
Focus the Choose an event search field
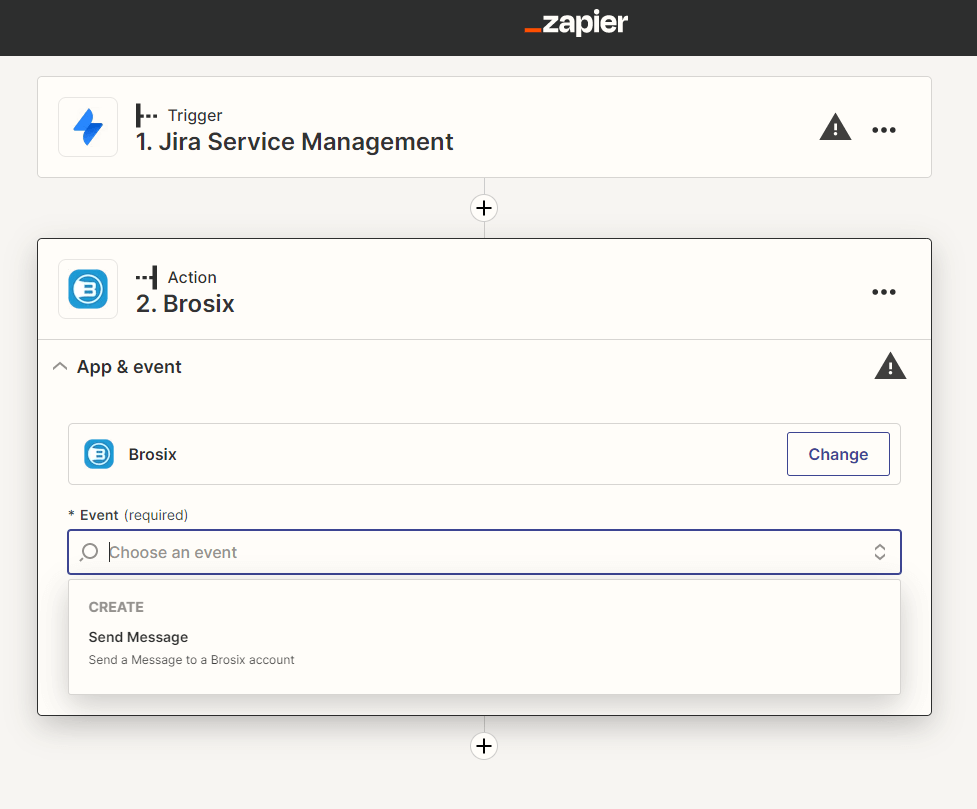[x=484, y=552]
